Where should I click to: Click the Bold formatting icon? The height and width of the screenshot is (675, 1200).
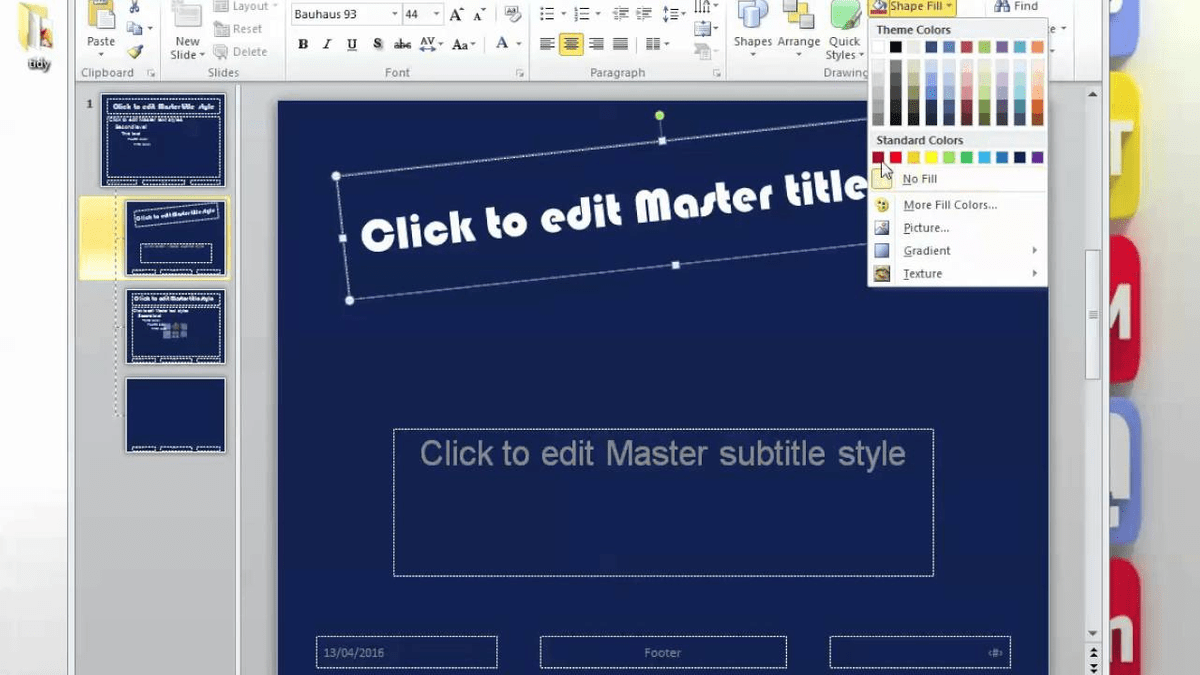(303, 45)
